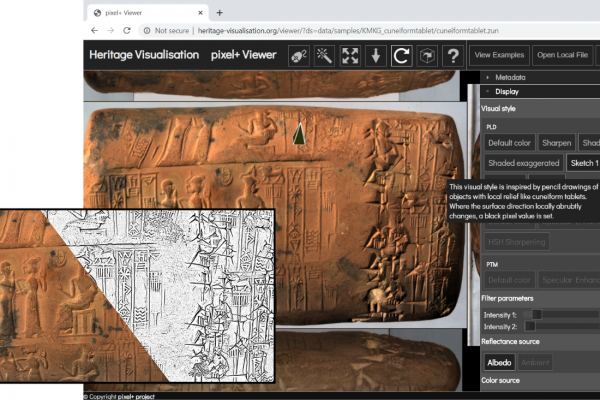Adjust the Intensity 1 slider
Screen dimensions: 600x400
click(x=536, y=314)
